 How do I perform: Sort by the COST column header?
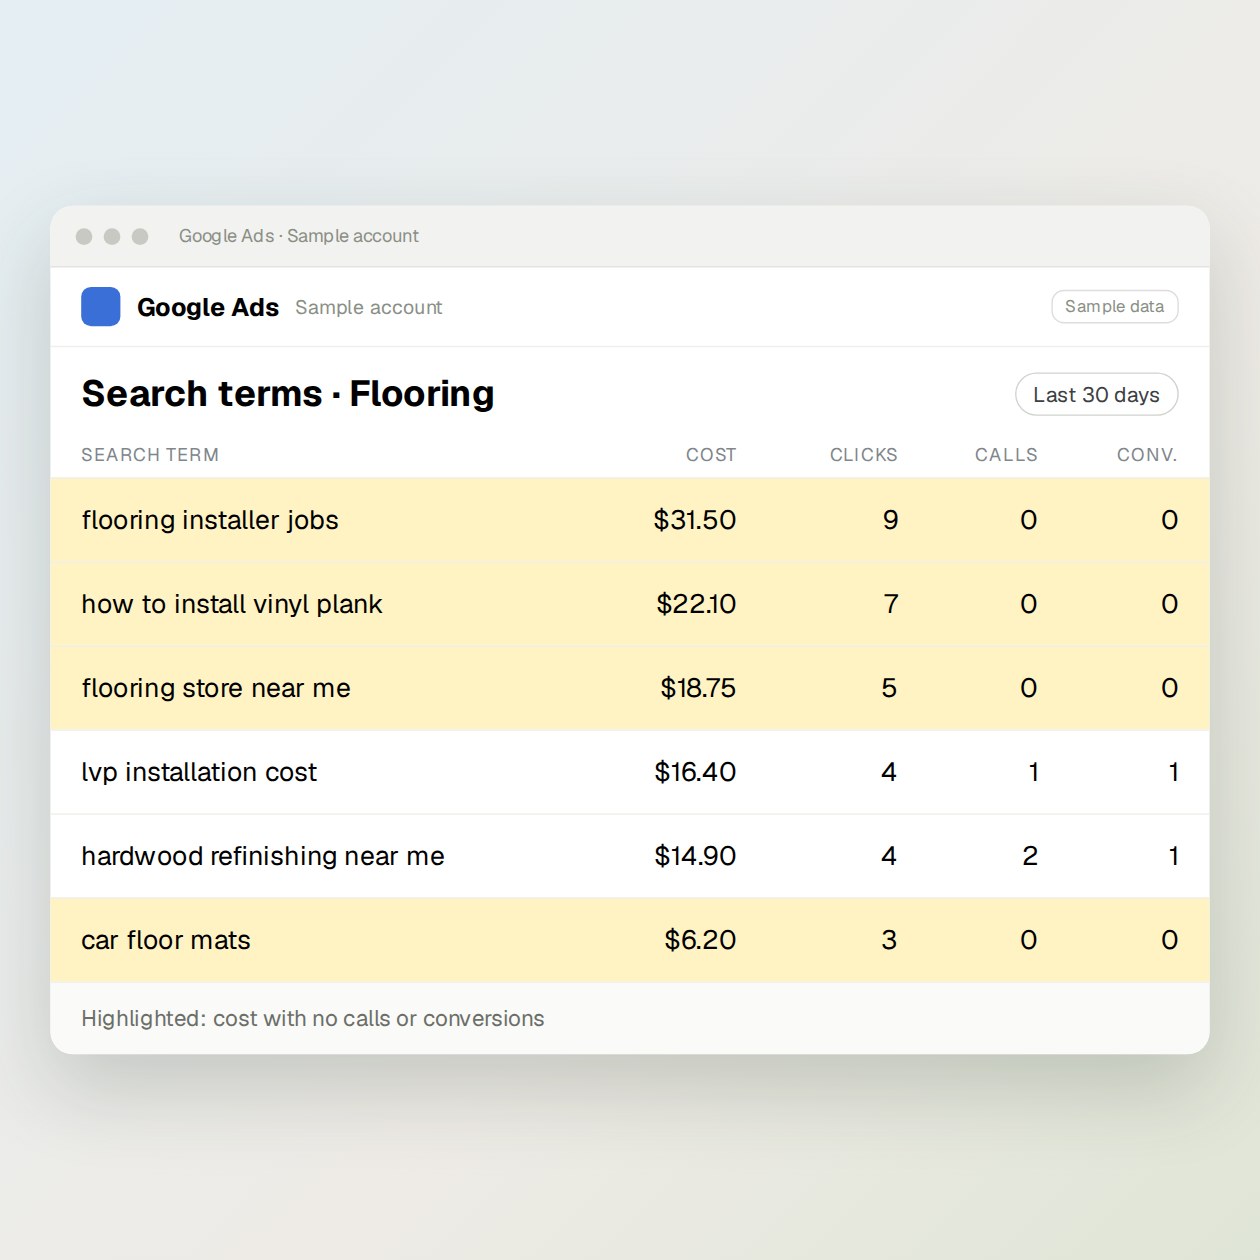point(711,455)
